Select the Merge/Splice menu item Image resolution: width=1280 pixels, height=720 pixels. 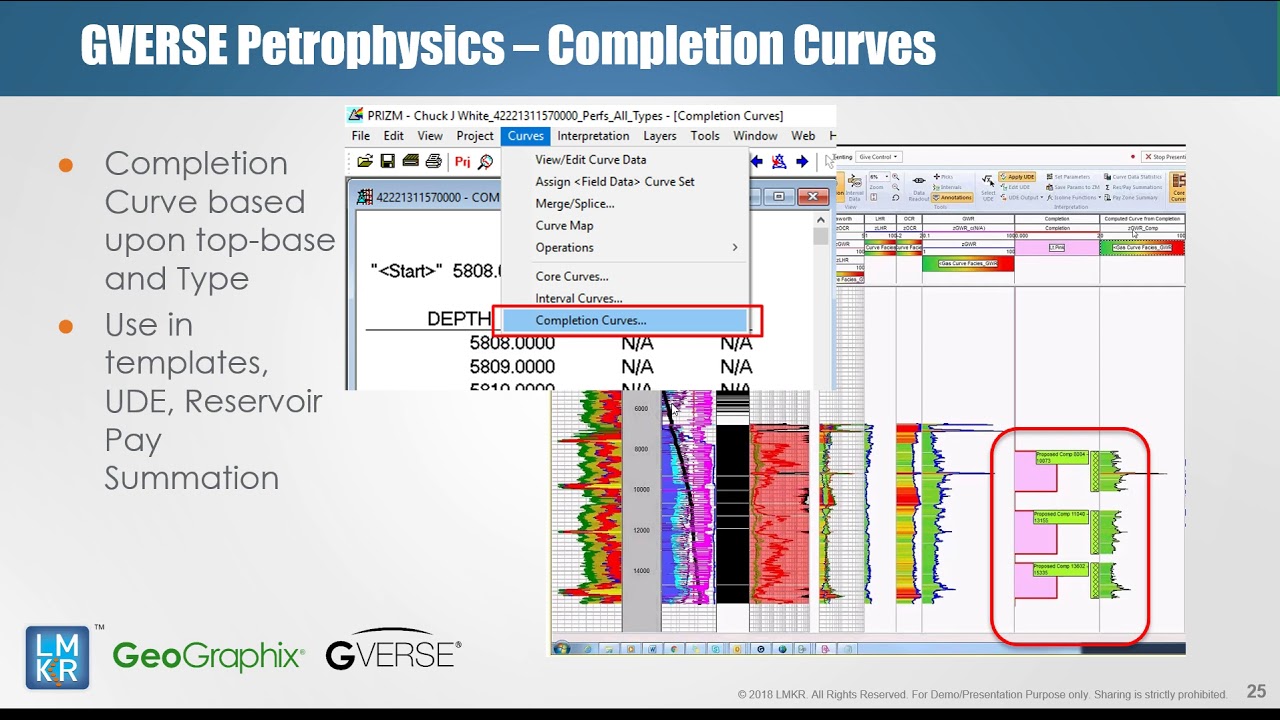tap(625, 204)
